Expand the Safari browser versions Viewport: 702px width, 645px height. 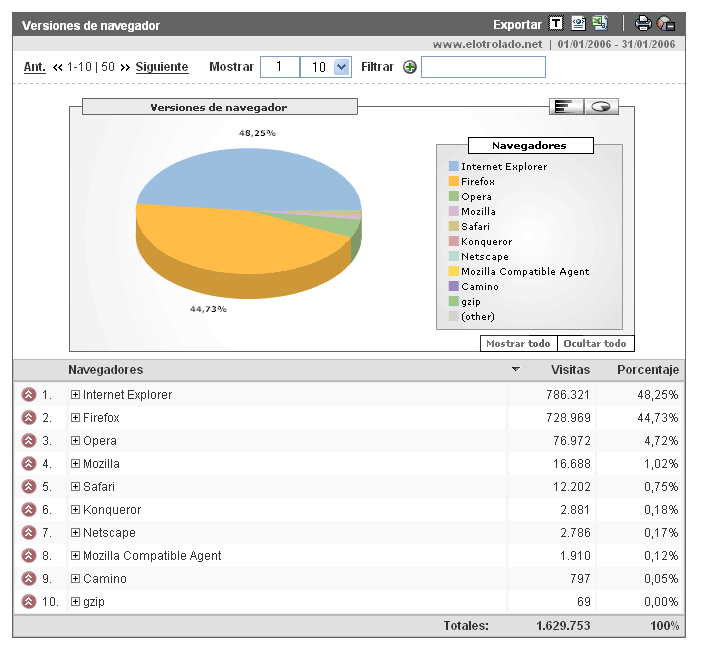(75, 487)
